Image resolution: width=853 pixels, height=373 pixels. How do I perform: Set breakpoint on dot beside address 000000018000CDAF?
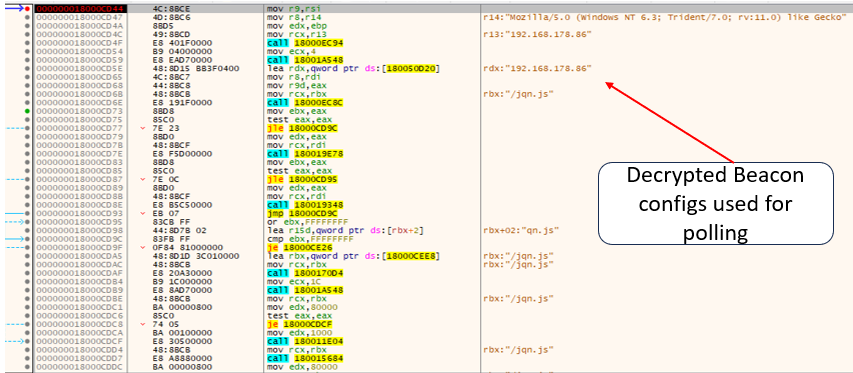pyautogui.click(x=27, y=273)
